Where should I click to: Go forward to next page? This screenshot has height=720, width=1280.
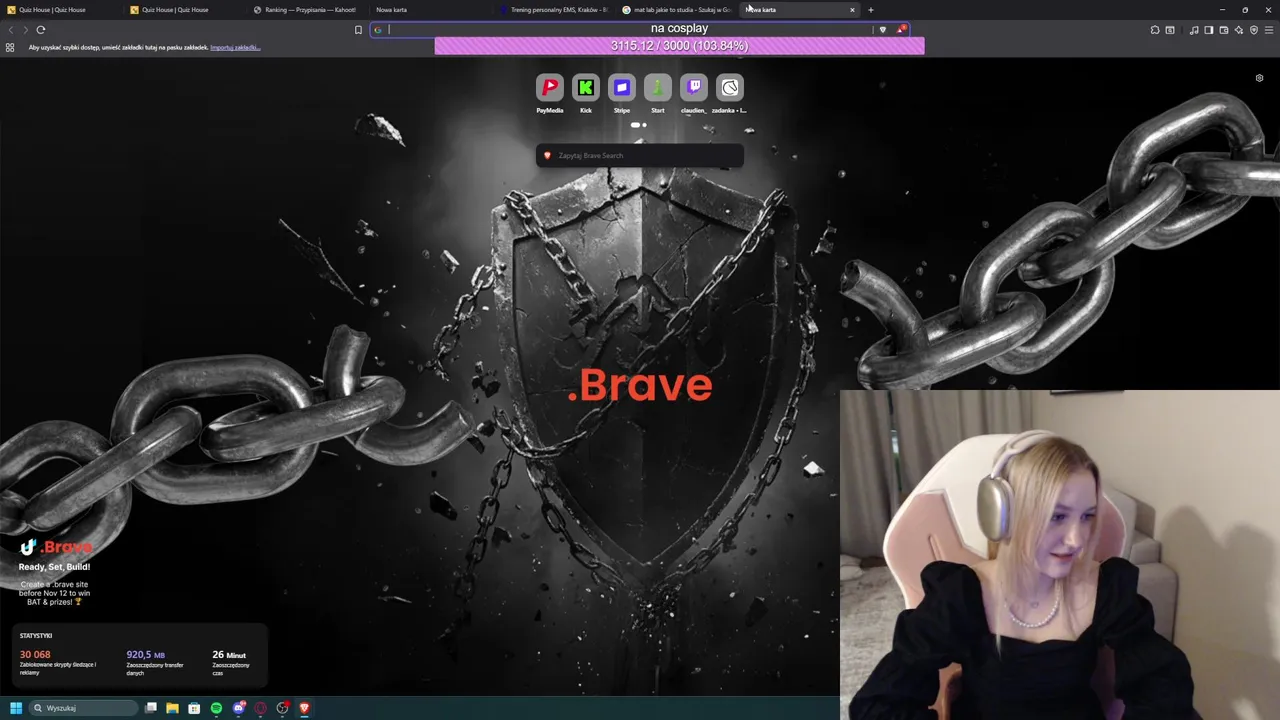pyautogui.click(x=25, y=30)
